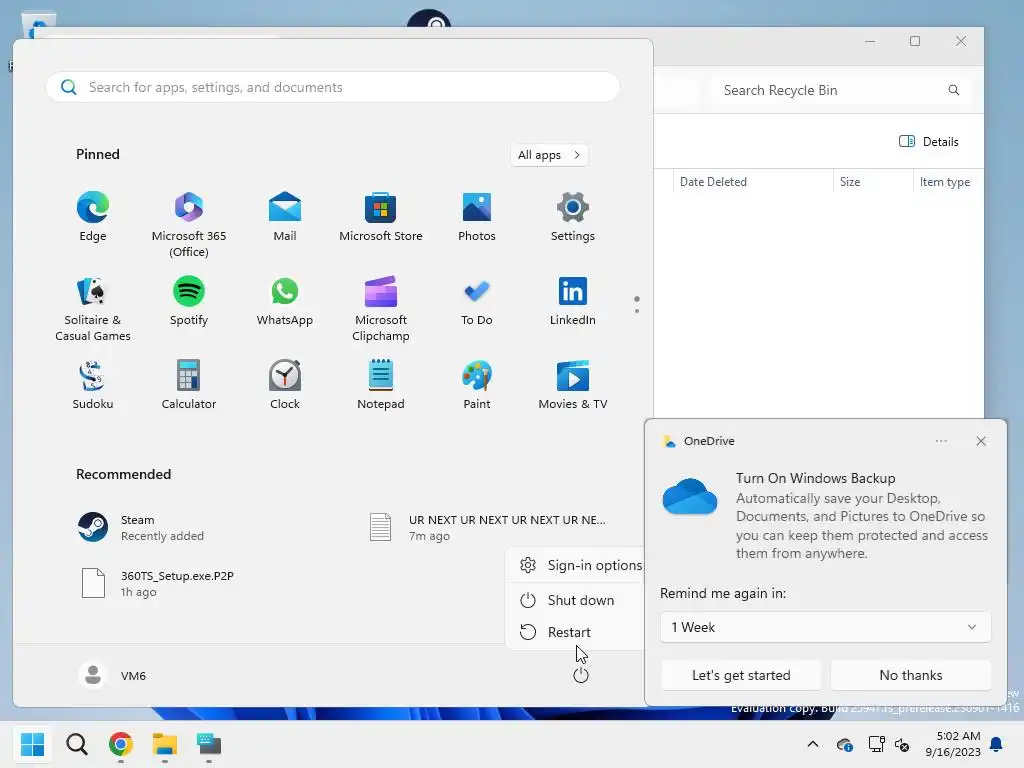Sort by Size column header
The image size is (1024, 768).
872,182
